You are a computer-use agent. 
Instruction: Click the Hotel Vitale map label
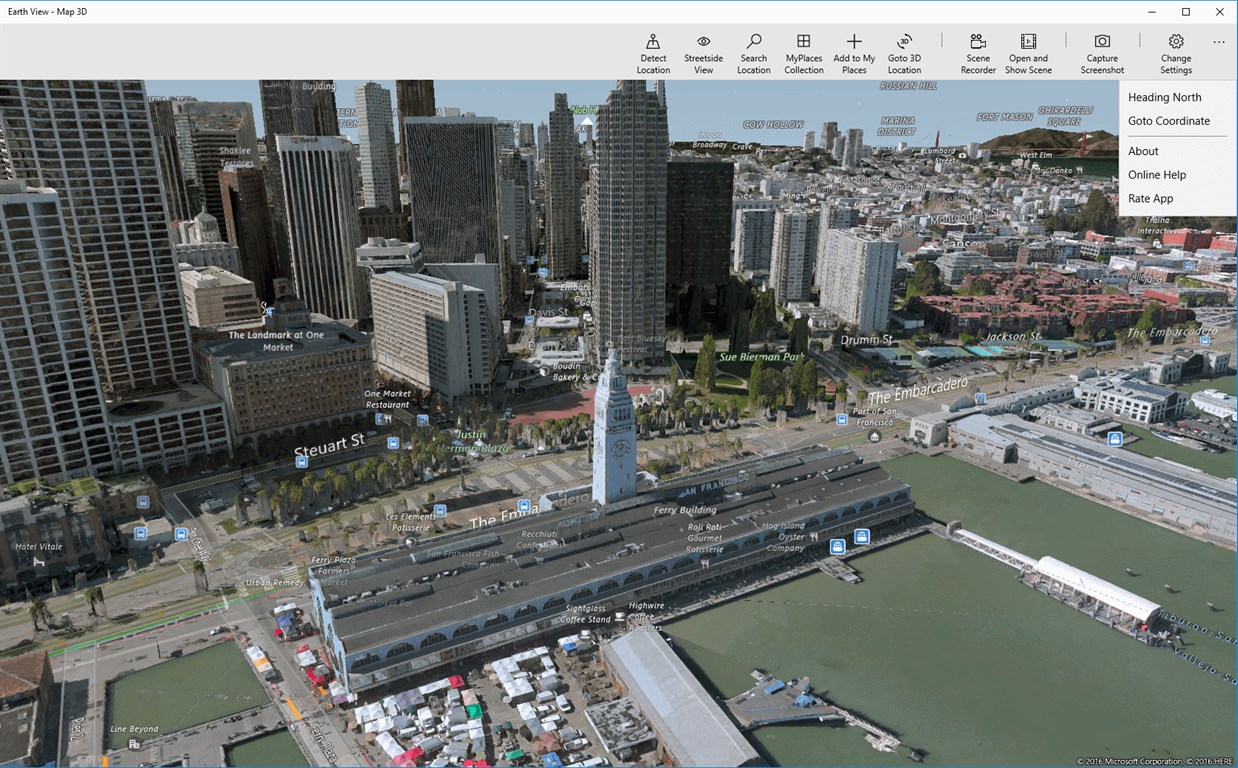[39, 547]
